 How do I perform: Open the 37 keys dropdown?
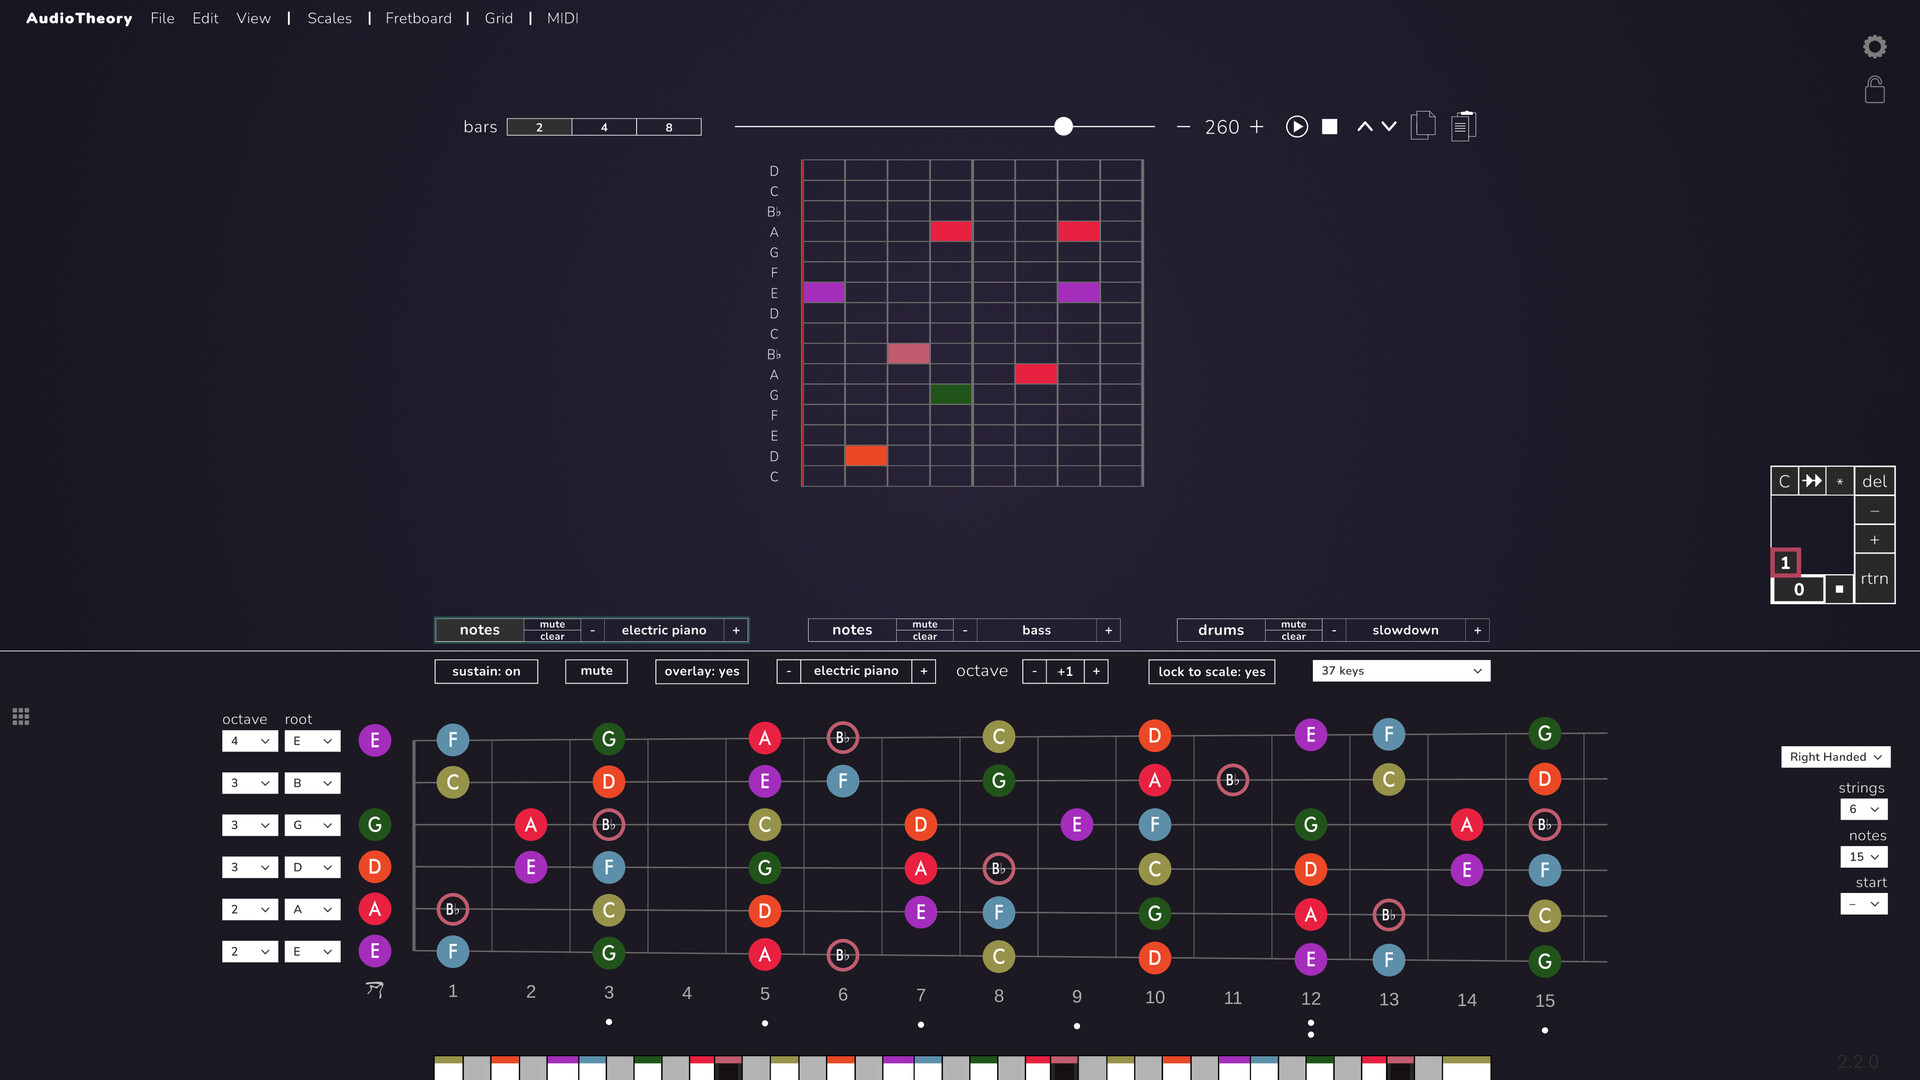pyautogui.click(x=1400, y=670)
